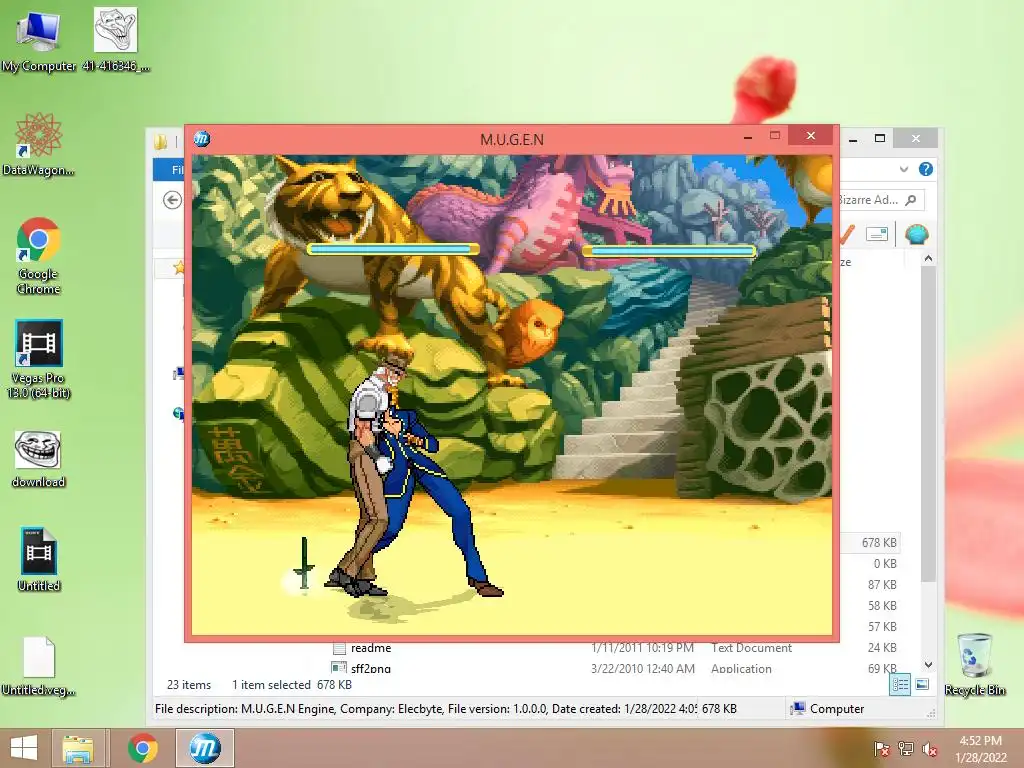Click player one's health bar

(393, 249)
